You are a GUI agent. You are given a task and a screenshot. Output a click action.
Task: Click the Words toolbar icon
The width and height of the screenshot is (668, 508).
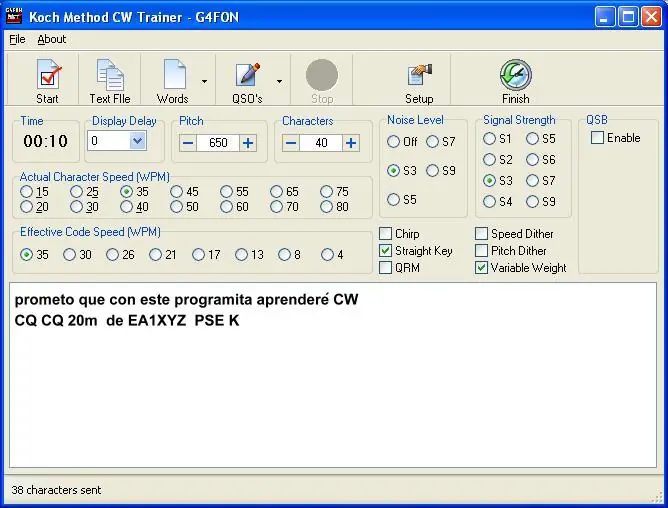pos(175,74)
